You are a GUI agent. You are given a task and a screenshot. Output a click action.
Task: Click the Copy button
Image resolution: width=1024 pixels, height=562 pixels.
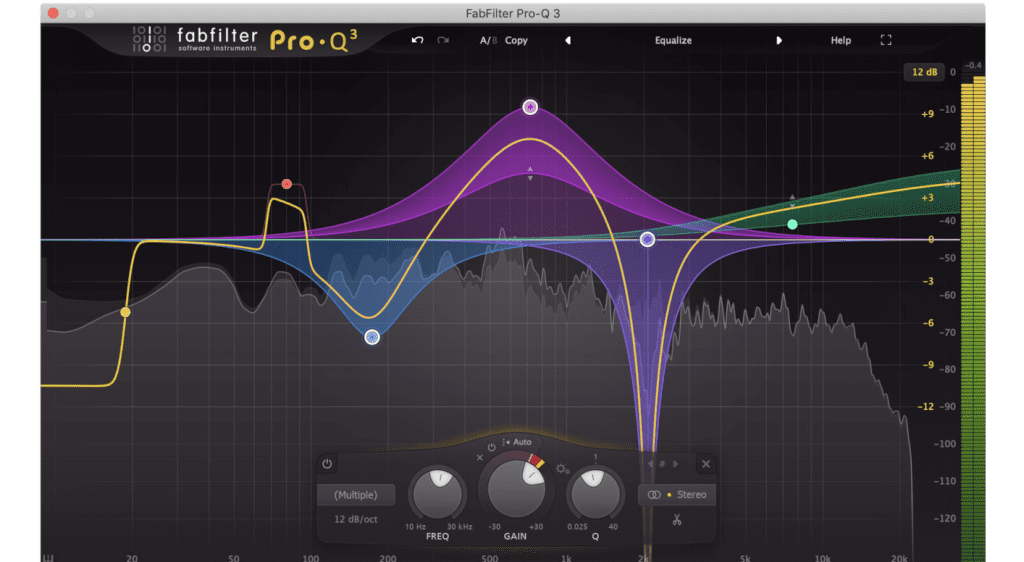(516, 40)
